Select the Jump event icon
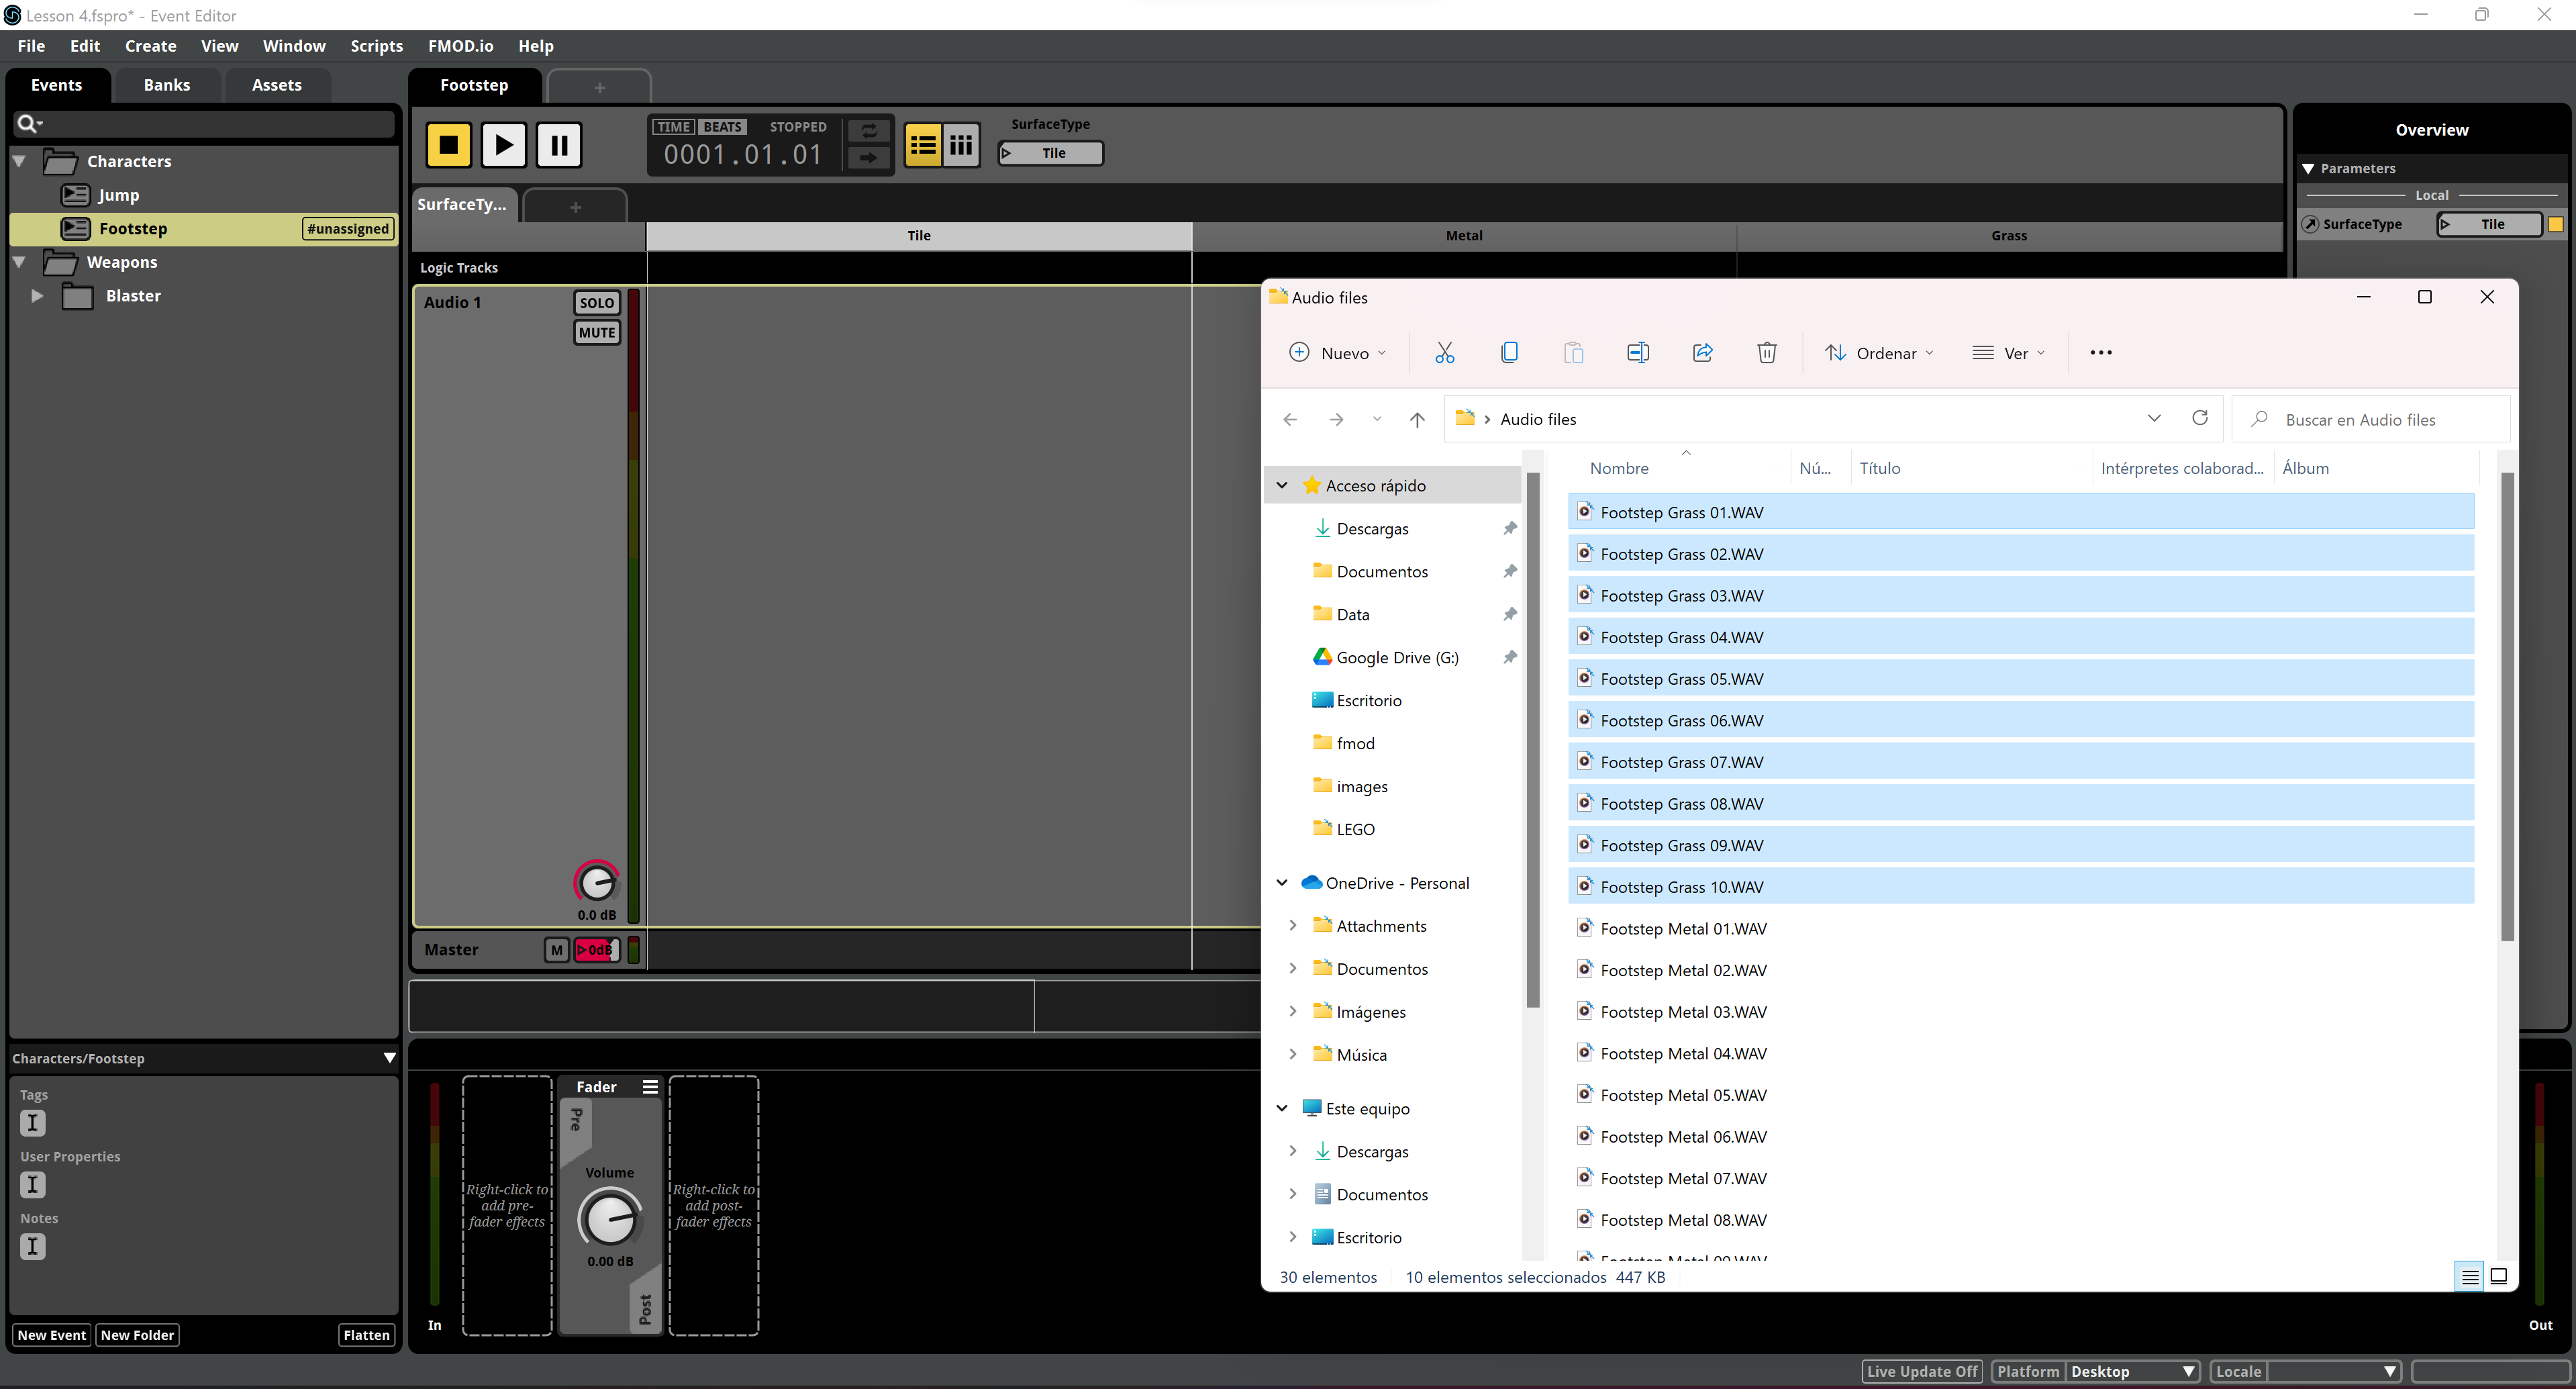 coord(75,195)
